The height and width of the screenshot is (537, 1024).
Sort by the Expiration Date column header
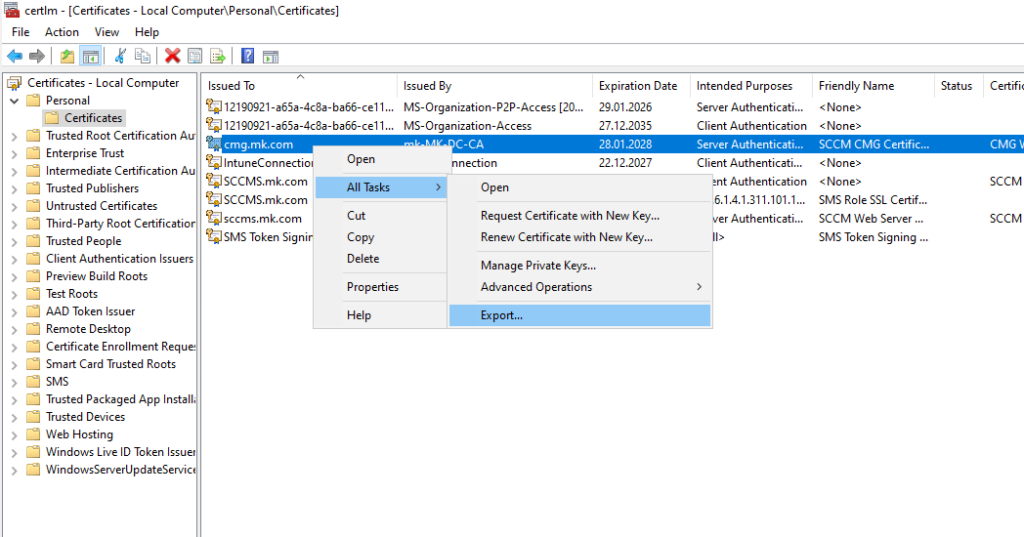tap(637, 86)
